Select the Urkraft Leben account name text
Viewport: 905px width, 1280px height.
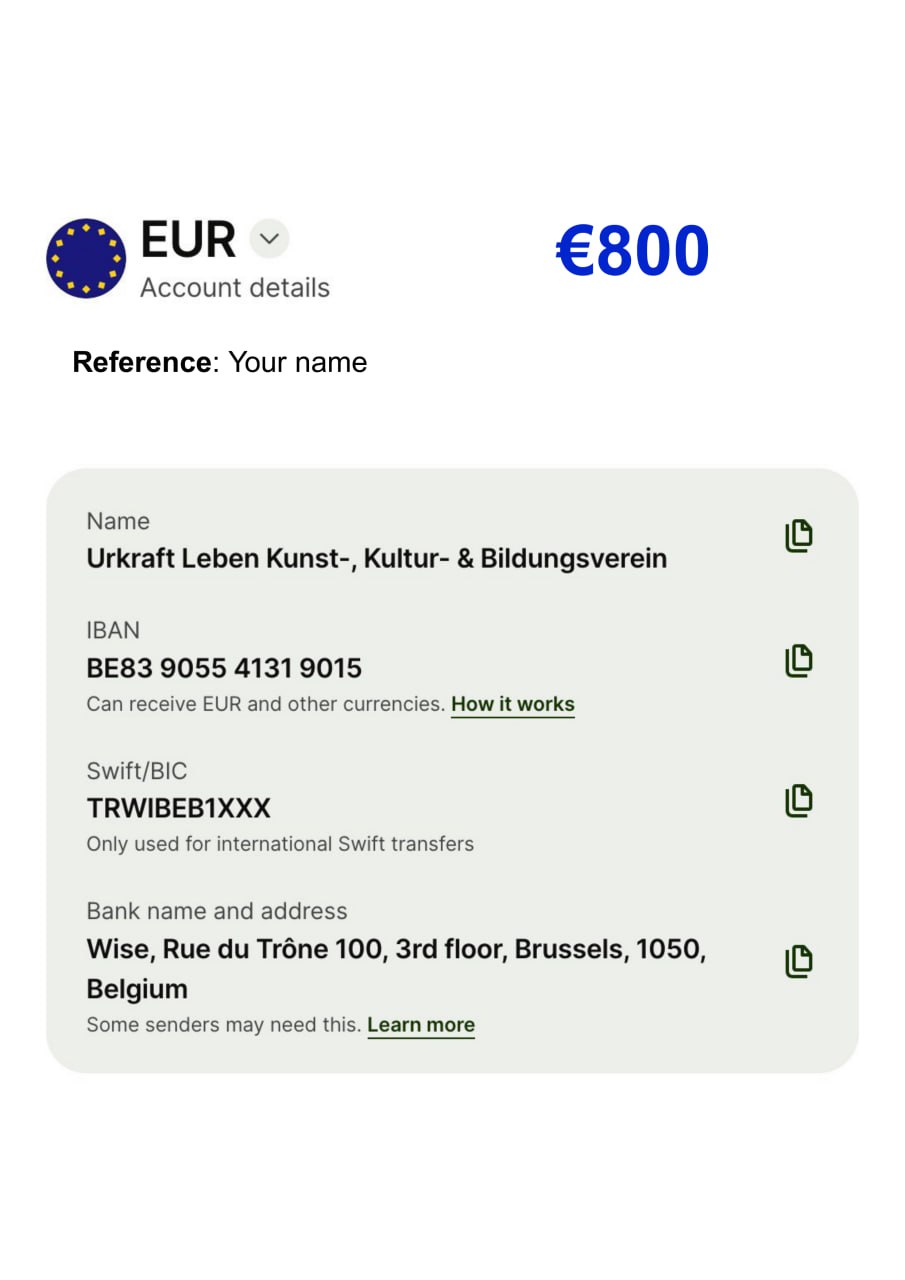(x=376, y=558)
